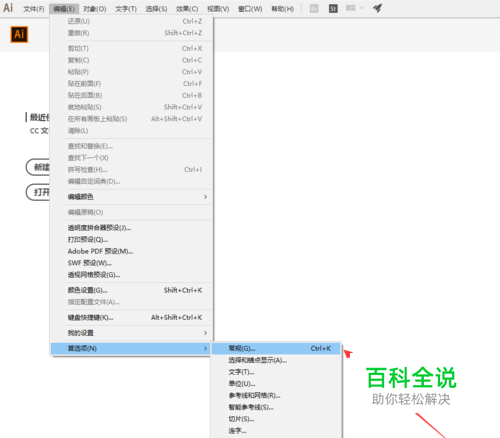This screenshot has height=438, width=500.
Task: Choose 贴在前面(F) entry
Action: (132, 84)
